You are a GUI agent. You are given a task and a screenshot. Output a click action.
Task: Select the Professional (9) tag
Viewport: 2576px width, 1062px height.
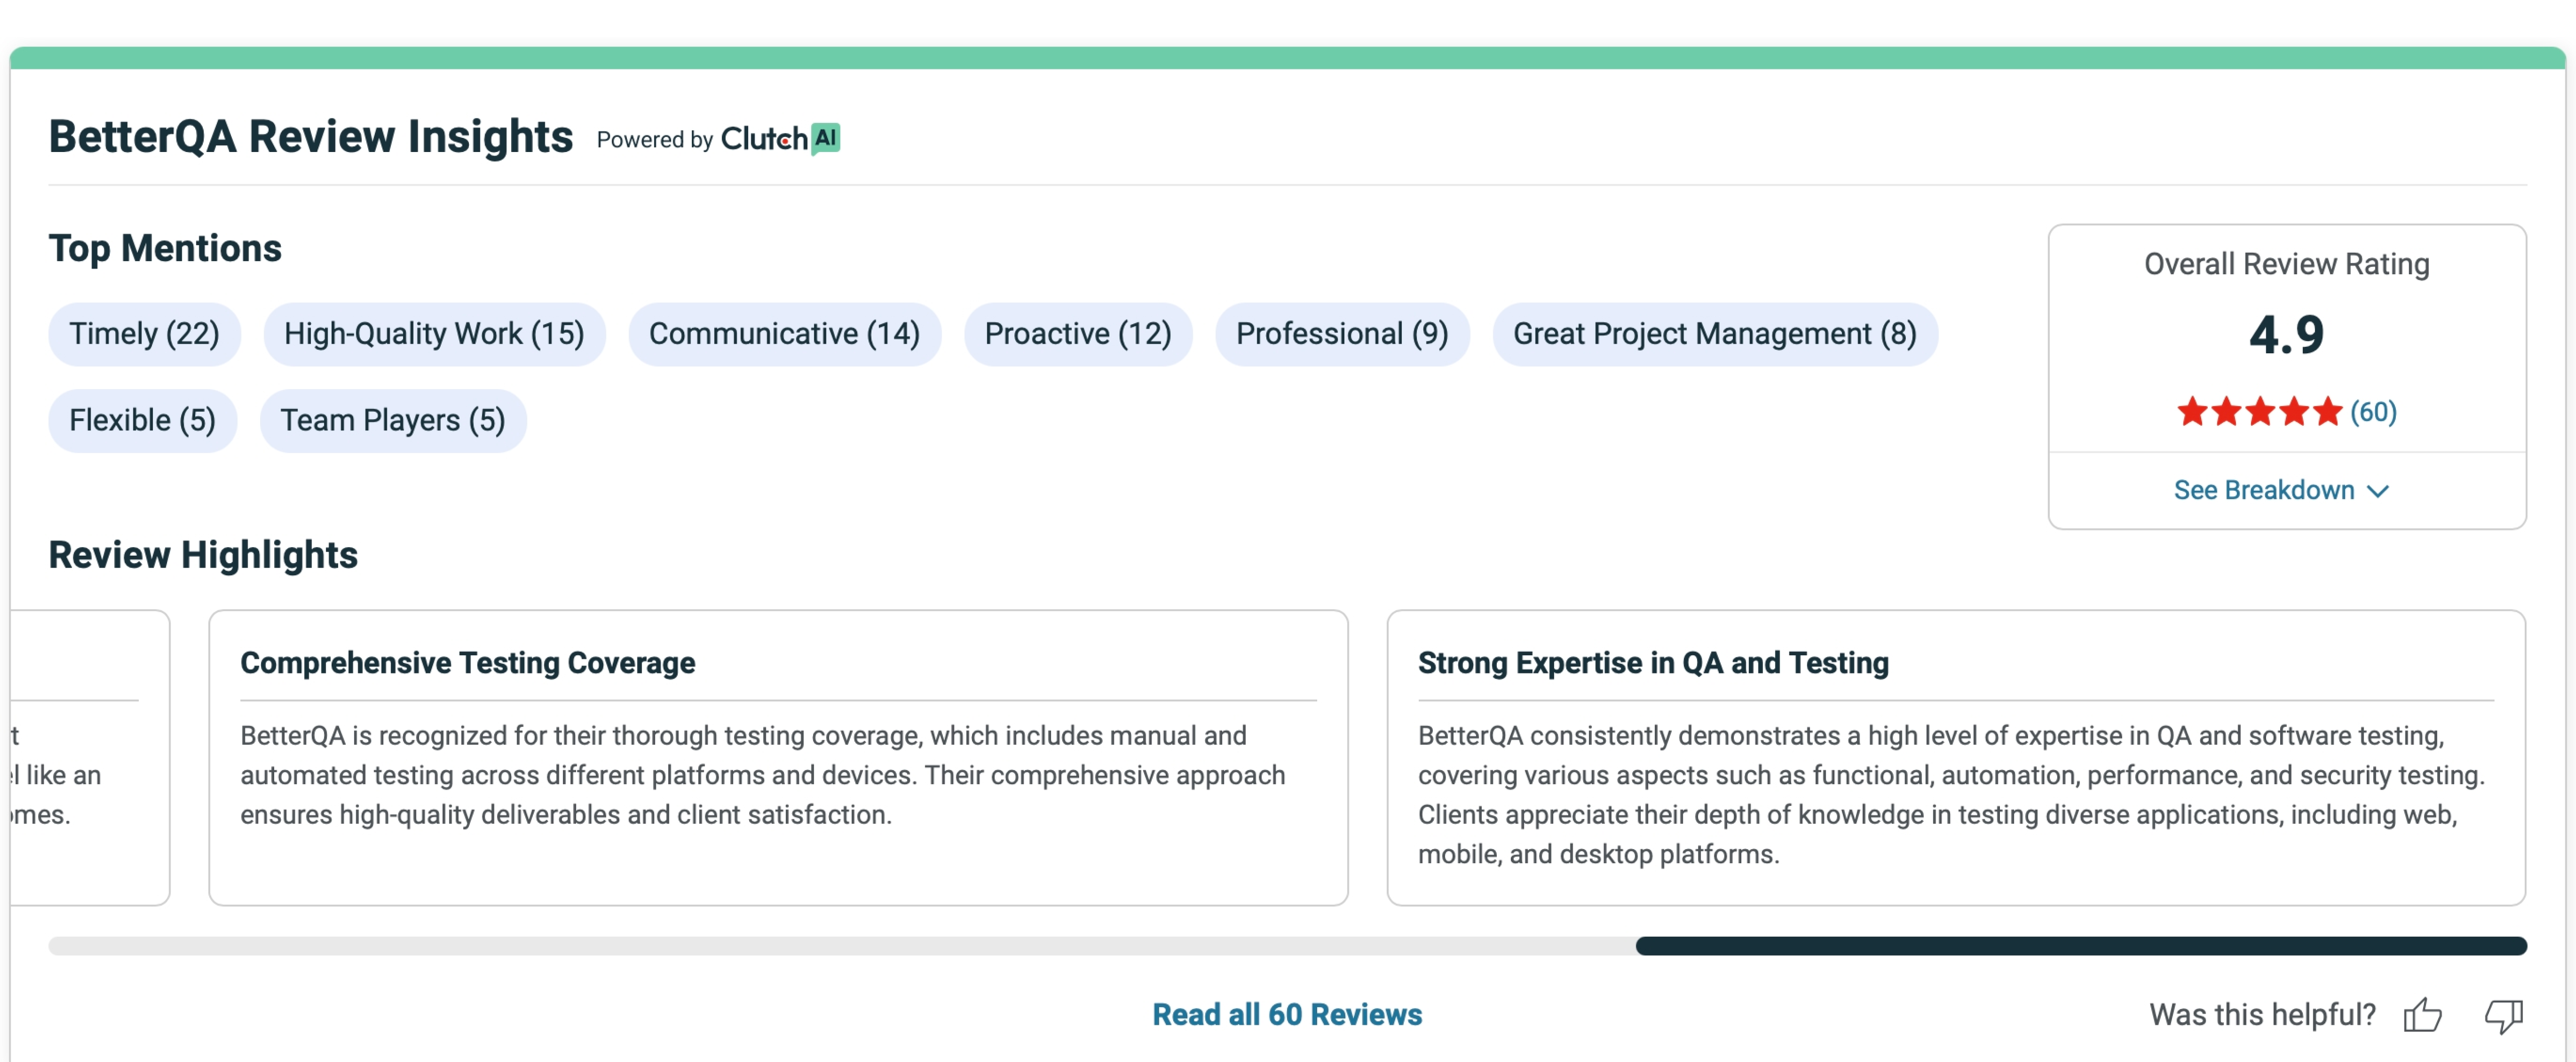pyautogui.click(x=1341, y=334)
